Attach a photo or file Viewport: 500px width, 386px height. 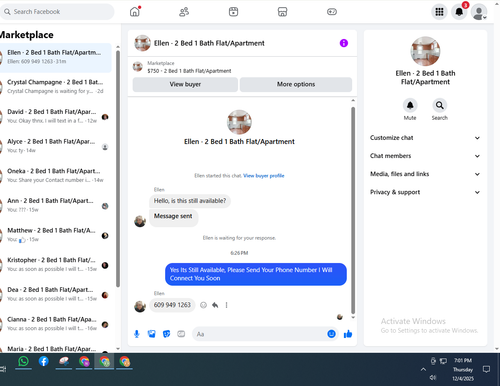[152, 334]
